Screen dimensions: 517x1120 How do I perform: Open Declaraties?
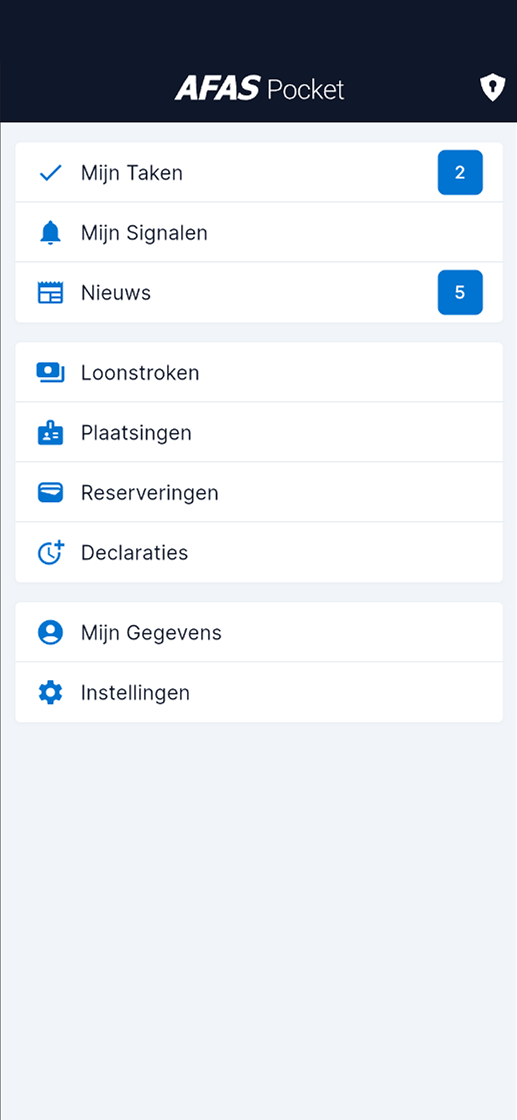[x=259, y=552]
